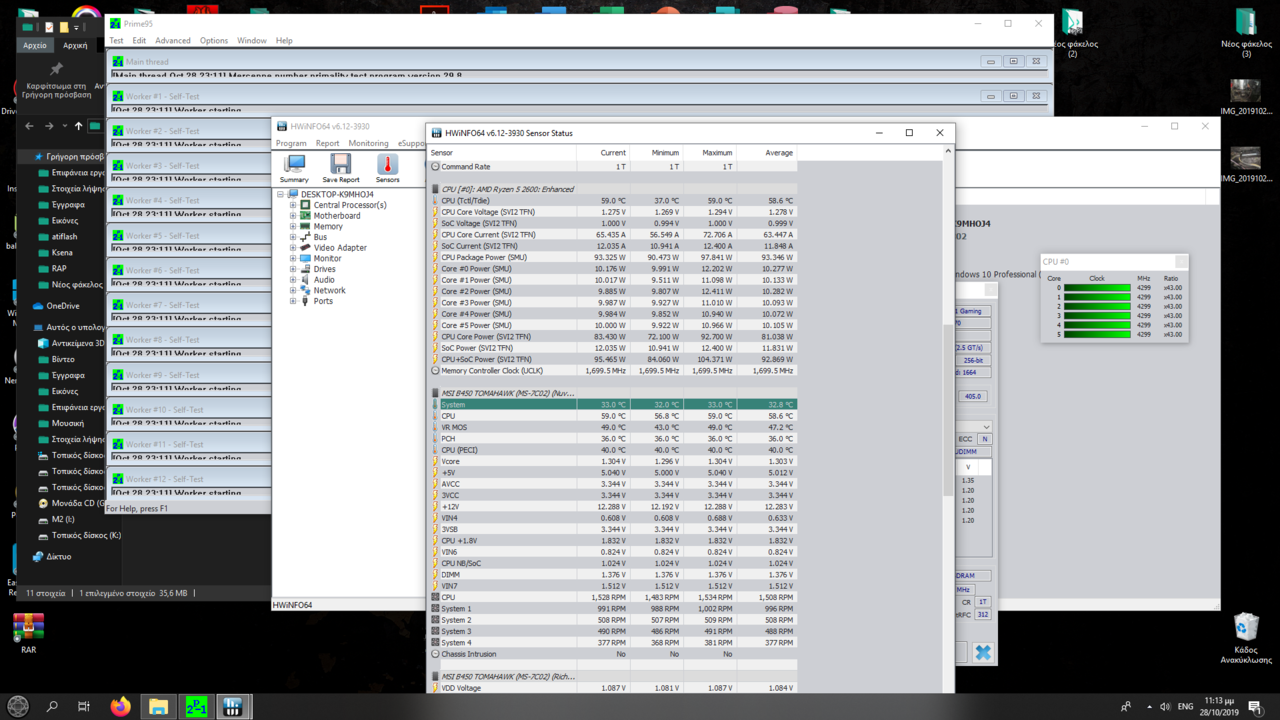Screen dimensions: 1280x720
Task: Expand Memory tree node
Action: (293, 226)
